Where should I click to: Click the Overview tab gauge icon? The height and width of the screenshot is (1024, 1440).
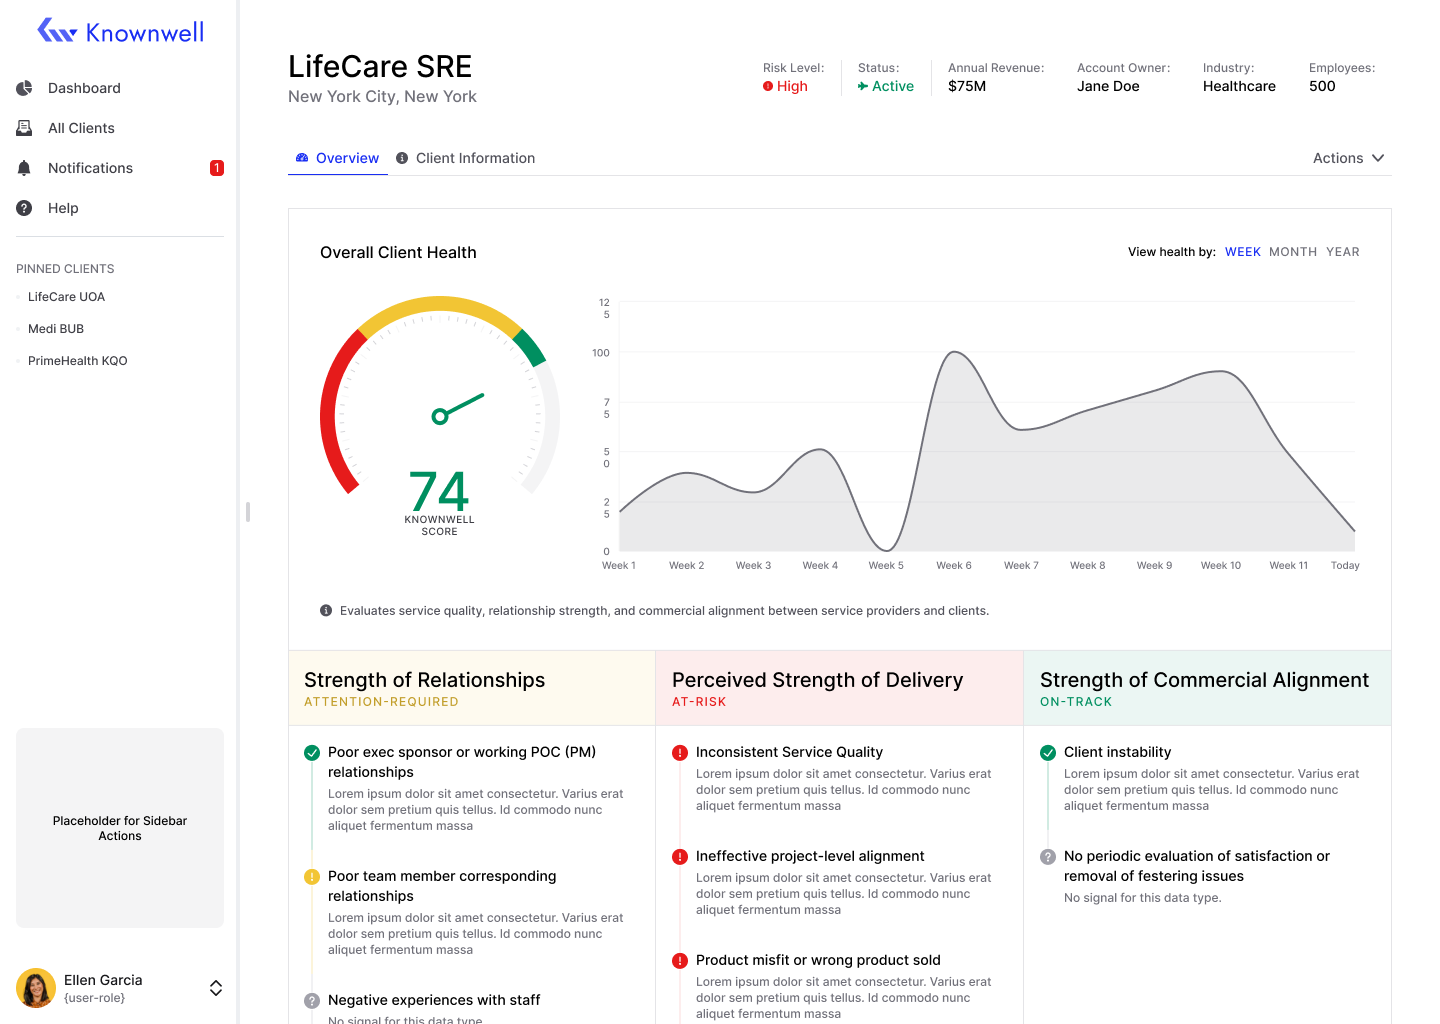pyautogui.click(x=302, y=158)
